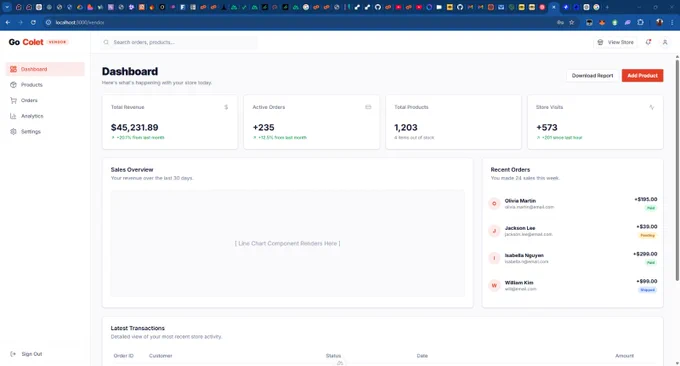
Task: Open the Chrome profile avatar
Action: (660, 22)
